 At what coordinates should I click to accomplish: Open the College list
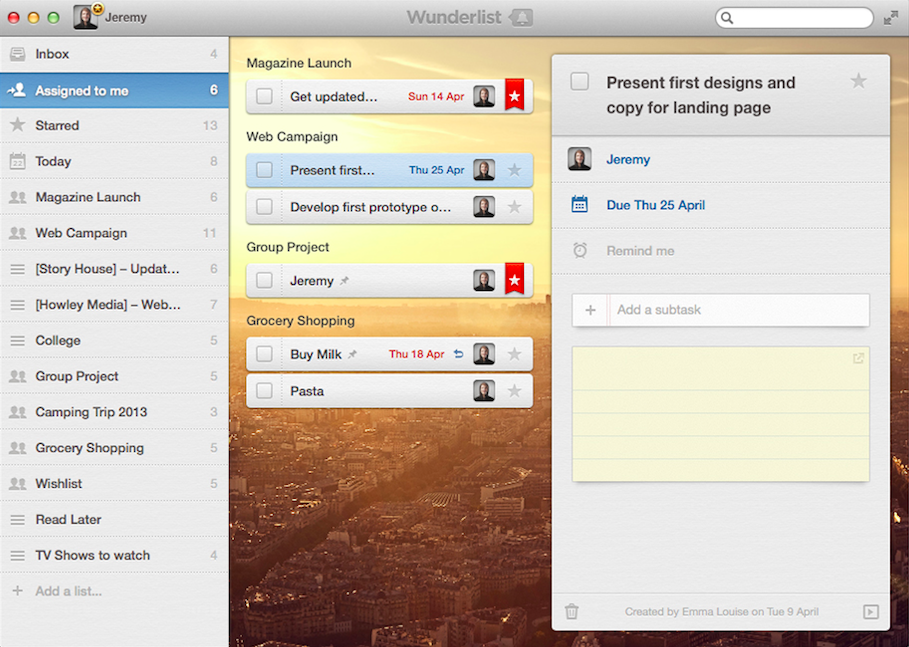tap(114, 340)
